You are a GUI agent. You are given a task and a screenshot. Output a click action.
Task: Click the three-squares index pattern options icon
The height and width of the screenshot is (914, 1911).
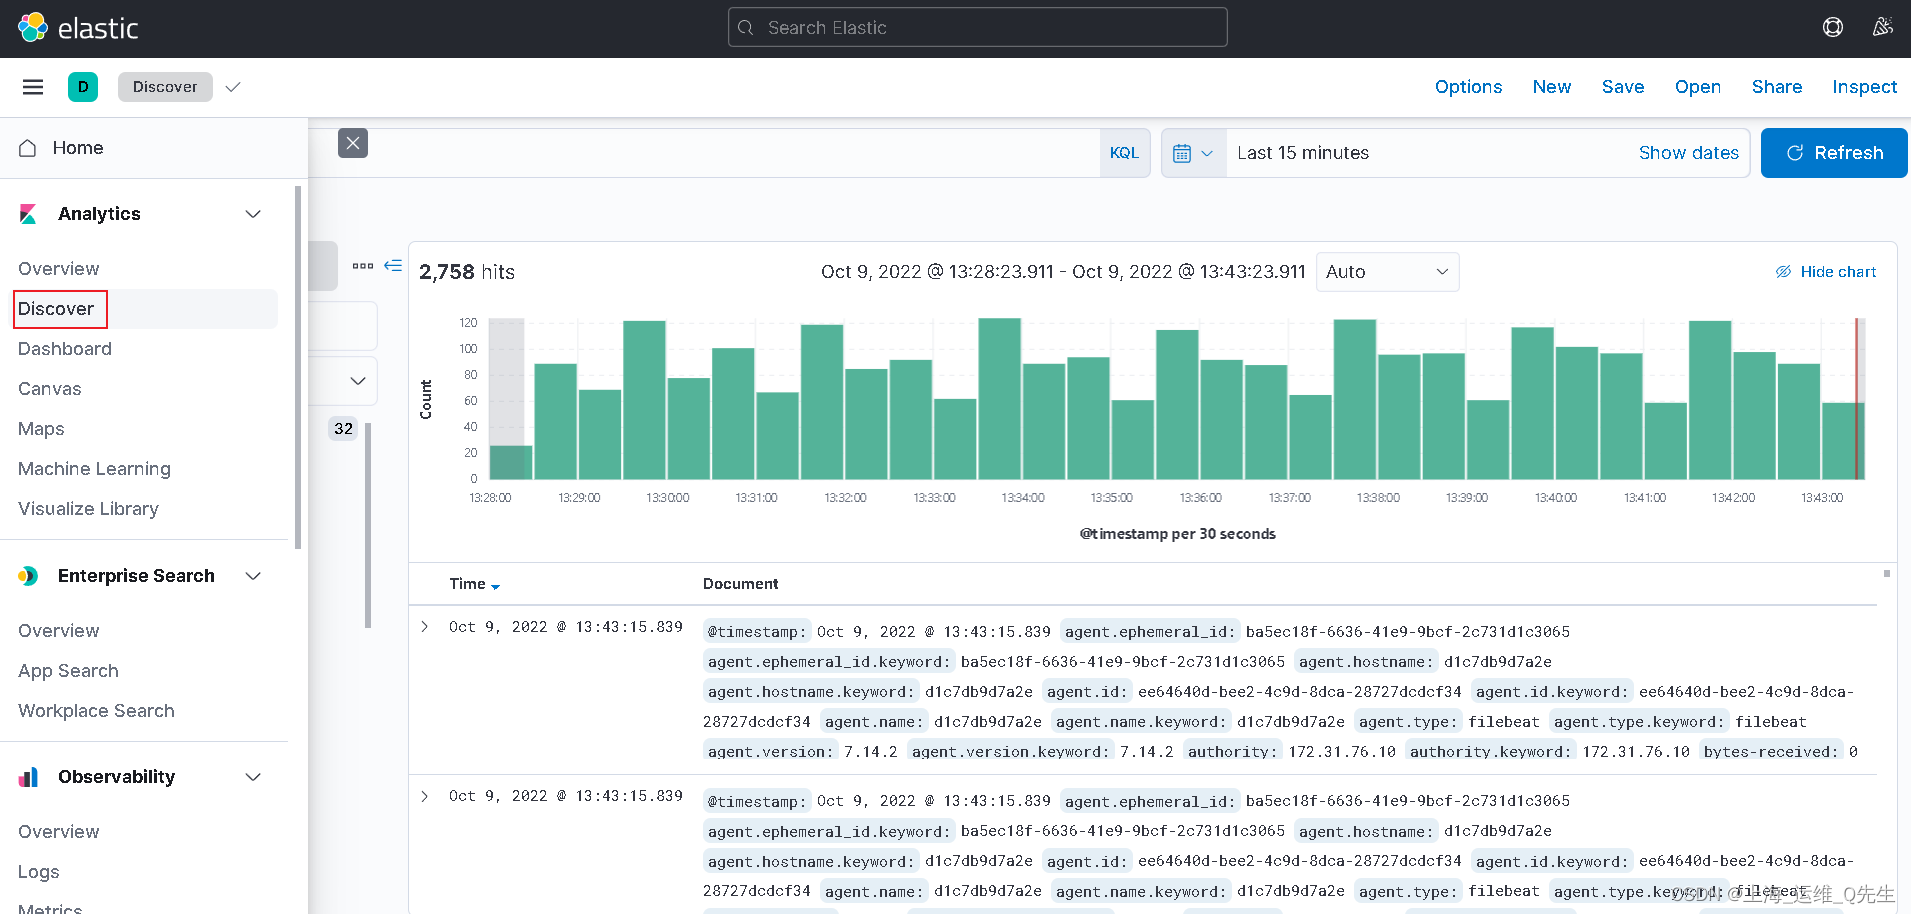tap(363, 266)
